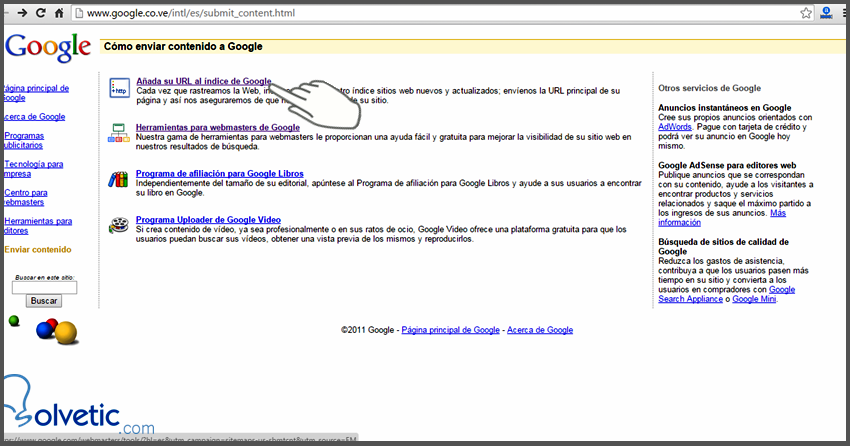Go to 'Página principal de Google' sidebar link
This screenshot has width=850, height=446.
pos(36,93)
